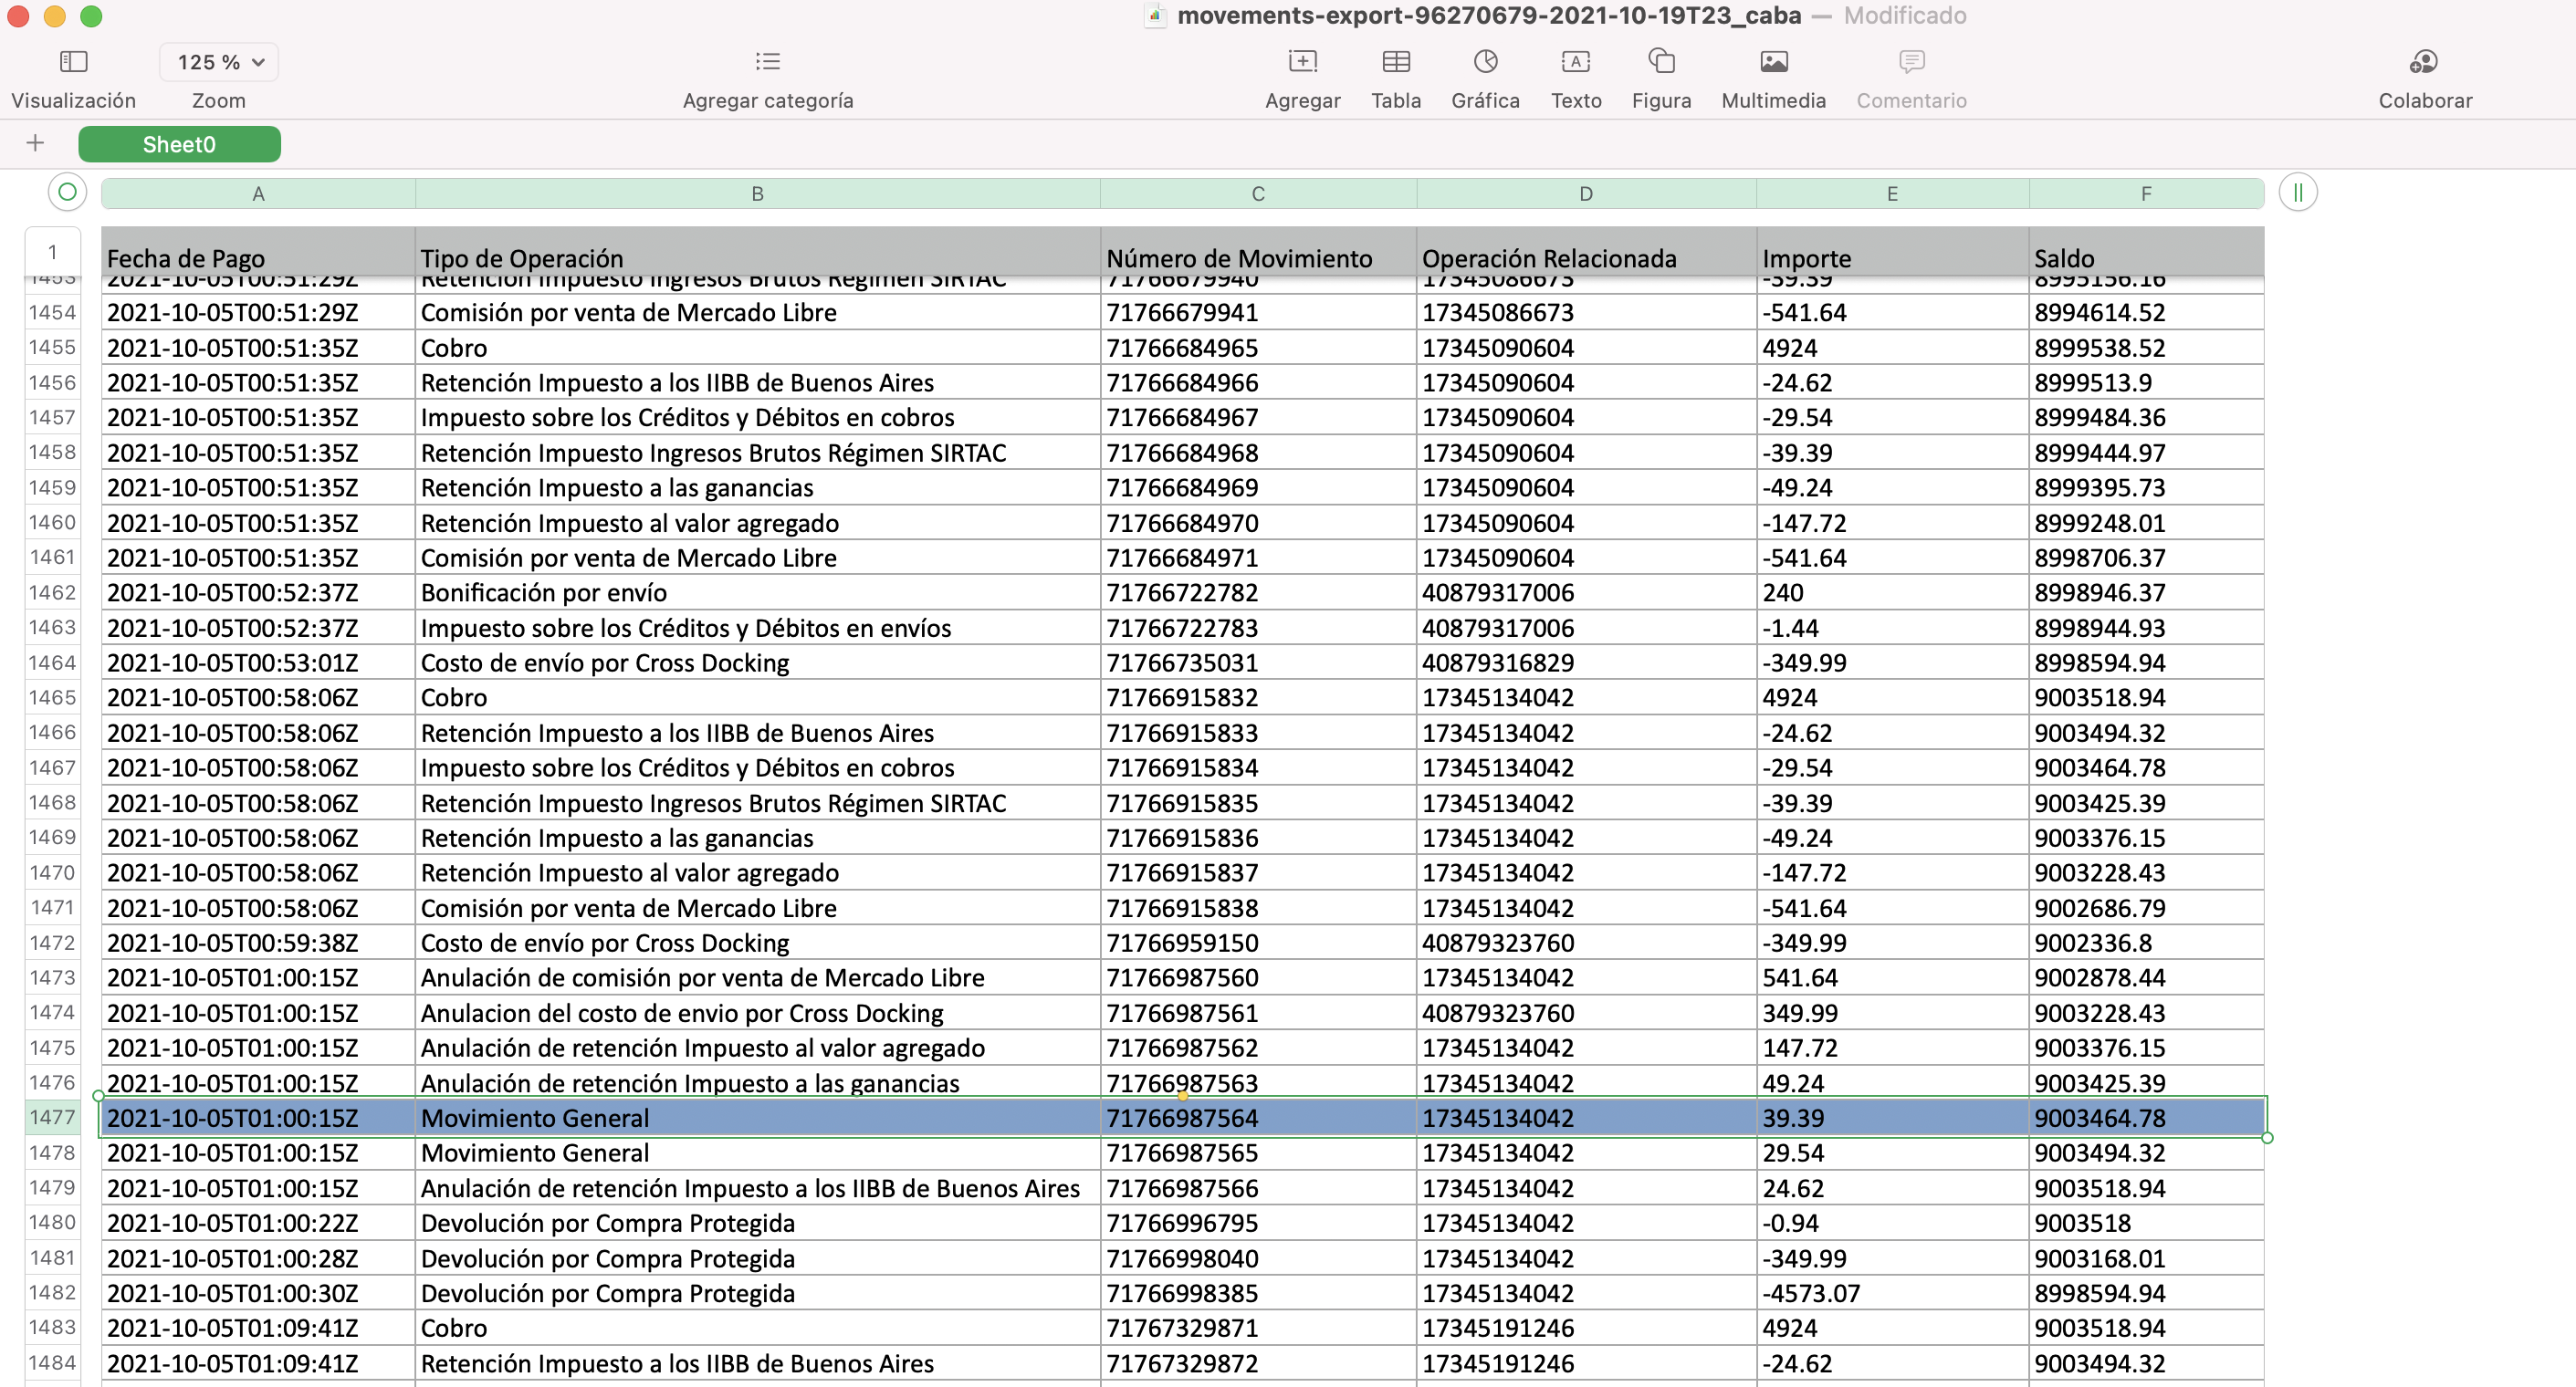Open the Gráfica chart icon

1485,62
